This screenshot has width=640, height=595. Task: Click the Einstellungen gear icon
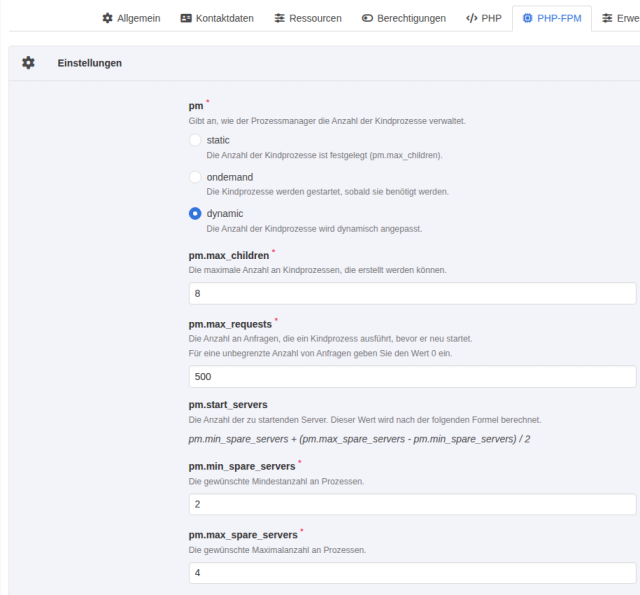[28, 63]
